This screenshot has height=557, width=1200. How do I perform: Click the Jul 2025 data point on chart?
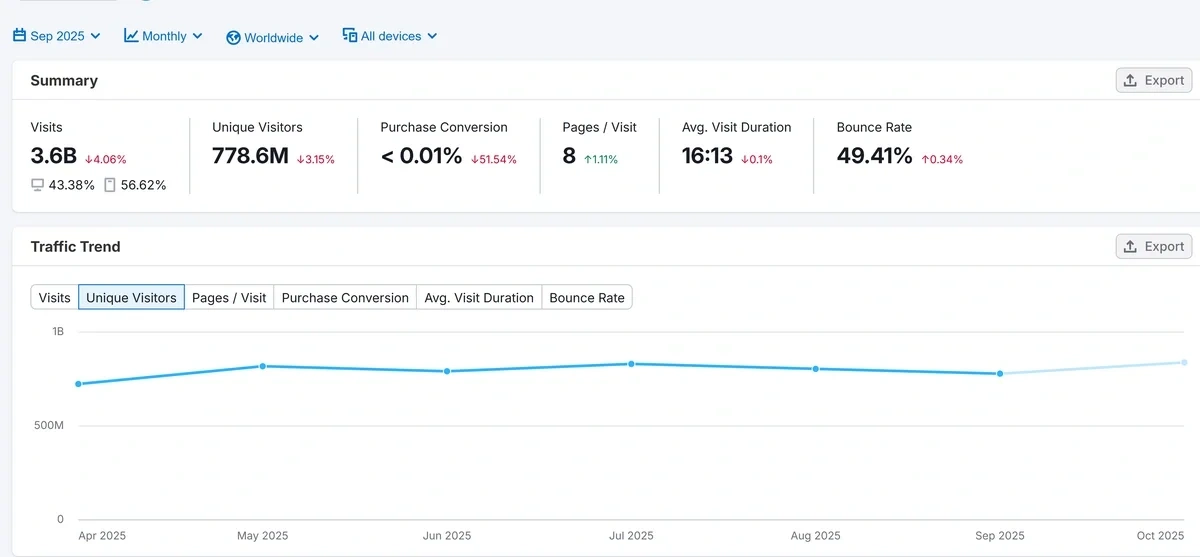(x=631, y=364)
